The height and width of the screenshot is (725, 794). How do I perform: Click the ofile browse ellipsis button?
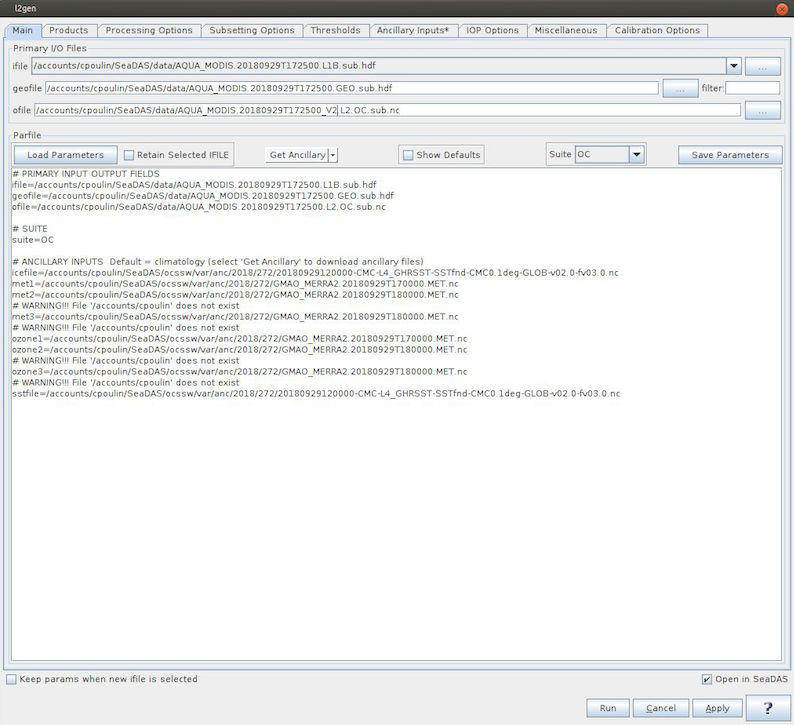(763, 110)
